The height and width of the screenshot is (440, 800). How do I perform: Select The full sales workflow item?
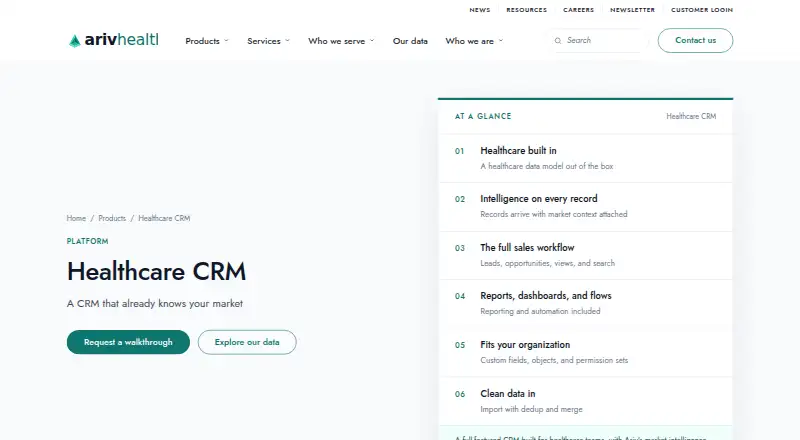pos(585,255)
